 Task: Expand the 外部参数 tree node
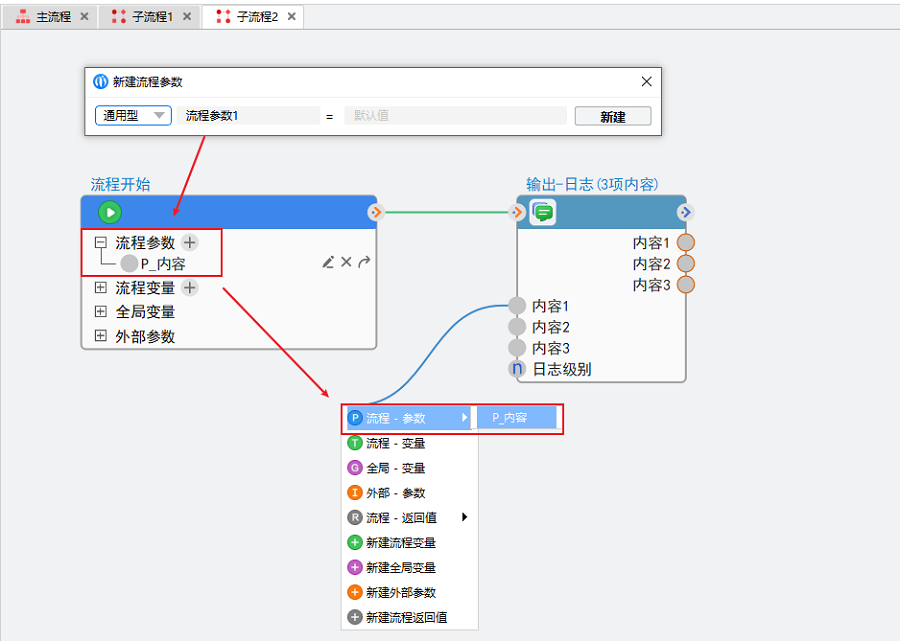[100, 336]
